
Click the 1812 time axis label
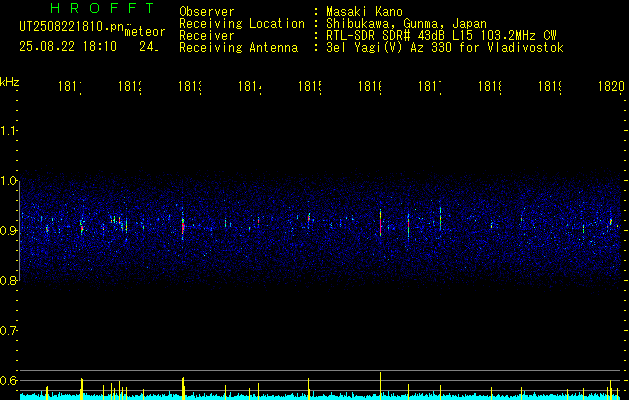point(130,86)
